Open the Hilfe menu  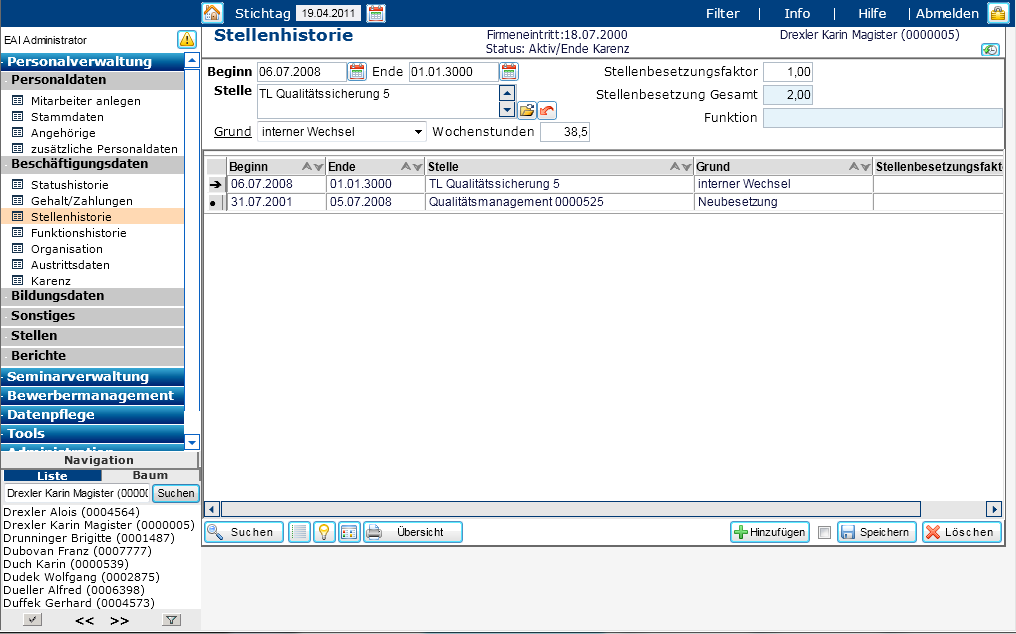click(x=872, y=14)
